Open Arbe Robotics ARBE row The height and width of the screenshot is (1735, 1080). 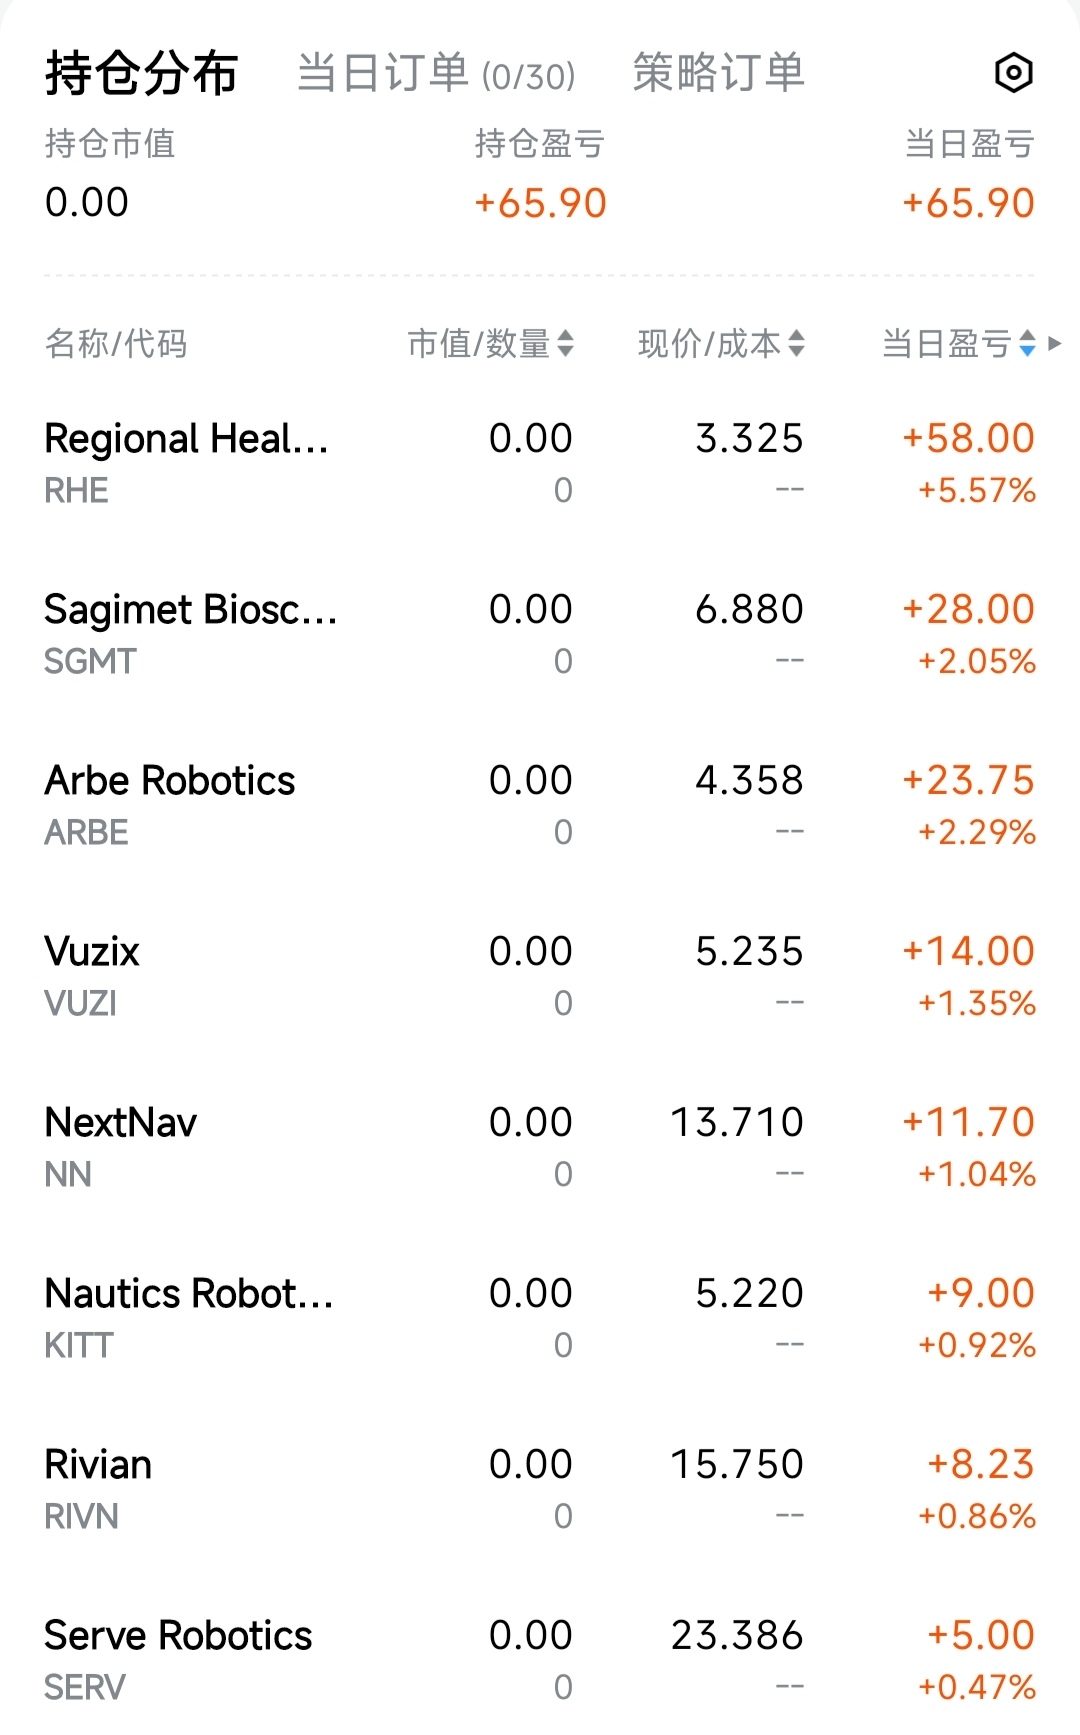(540, 805)
